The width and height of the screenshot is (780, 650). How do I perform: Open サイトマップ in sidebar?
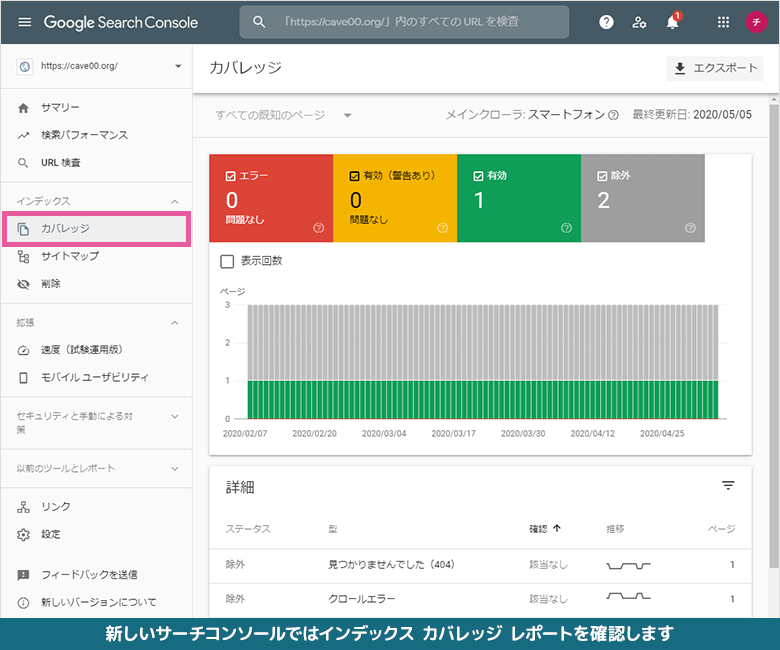pyautogui.click(x=97, y=257)
